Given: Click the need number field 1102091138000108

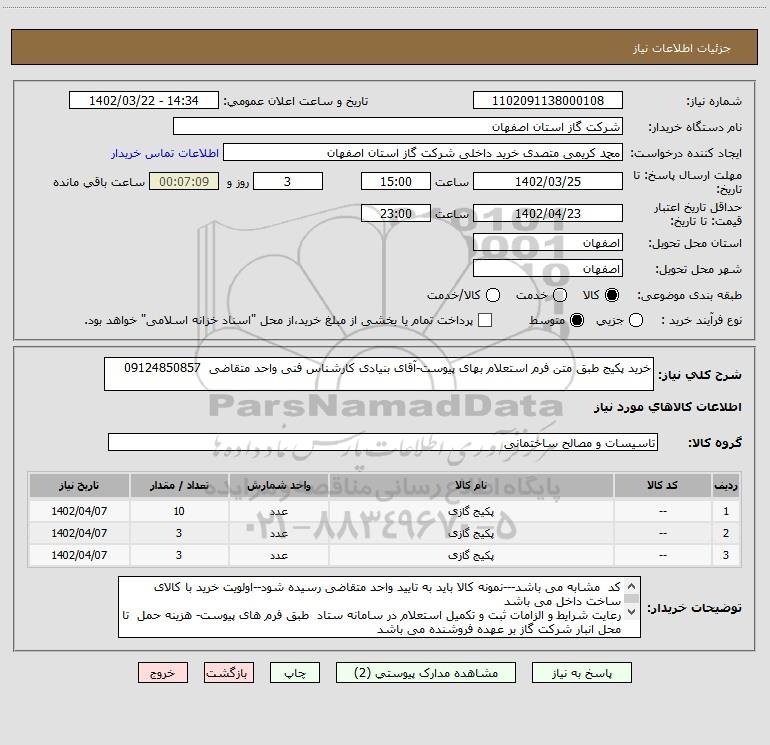Looking at the screenshot, I should click(x=548, y=100).
